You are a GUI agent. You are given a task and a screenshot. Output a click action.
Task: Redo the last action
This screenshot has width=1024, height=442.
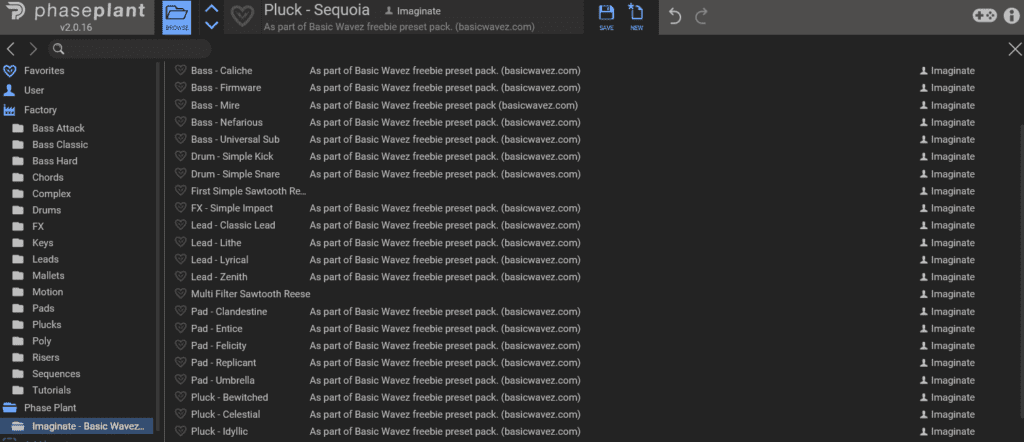coord(701,17)
